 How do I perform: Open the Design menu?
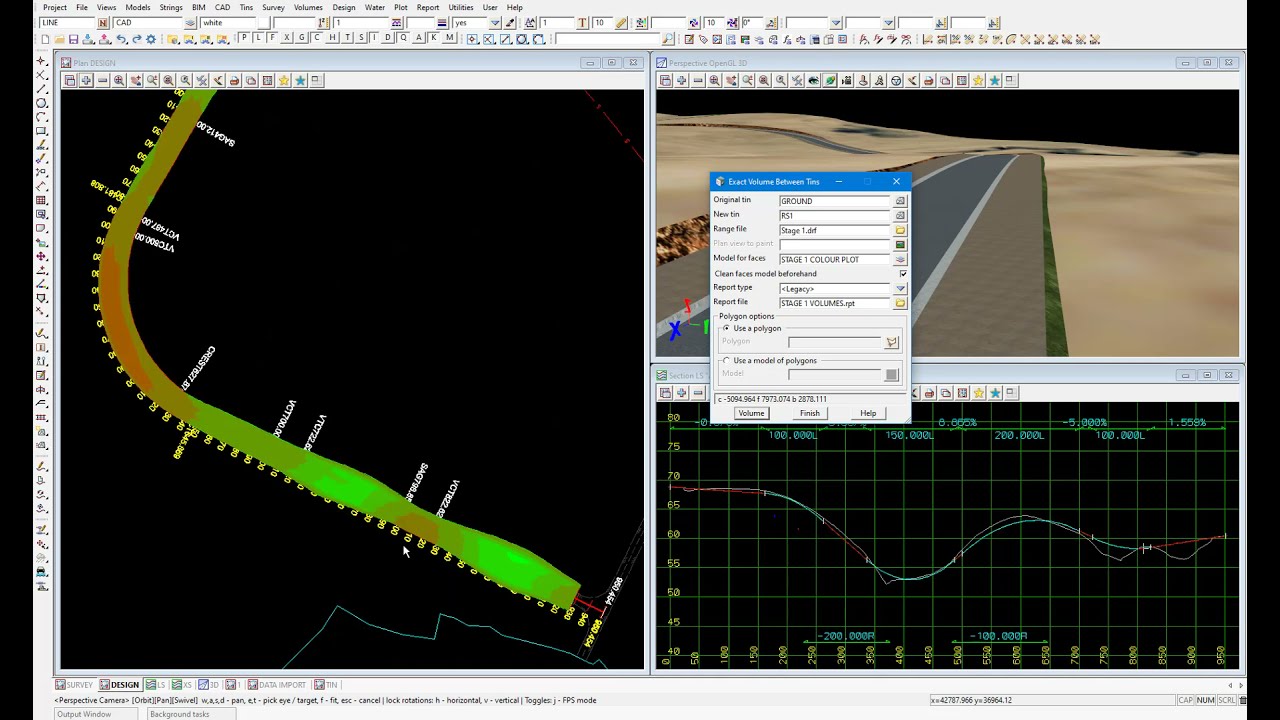point(344,7)
